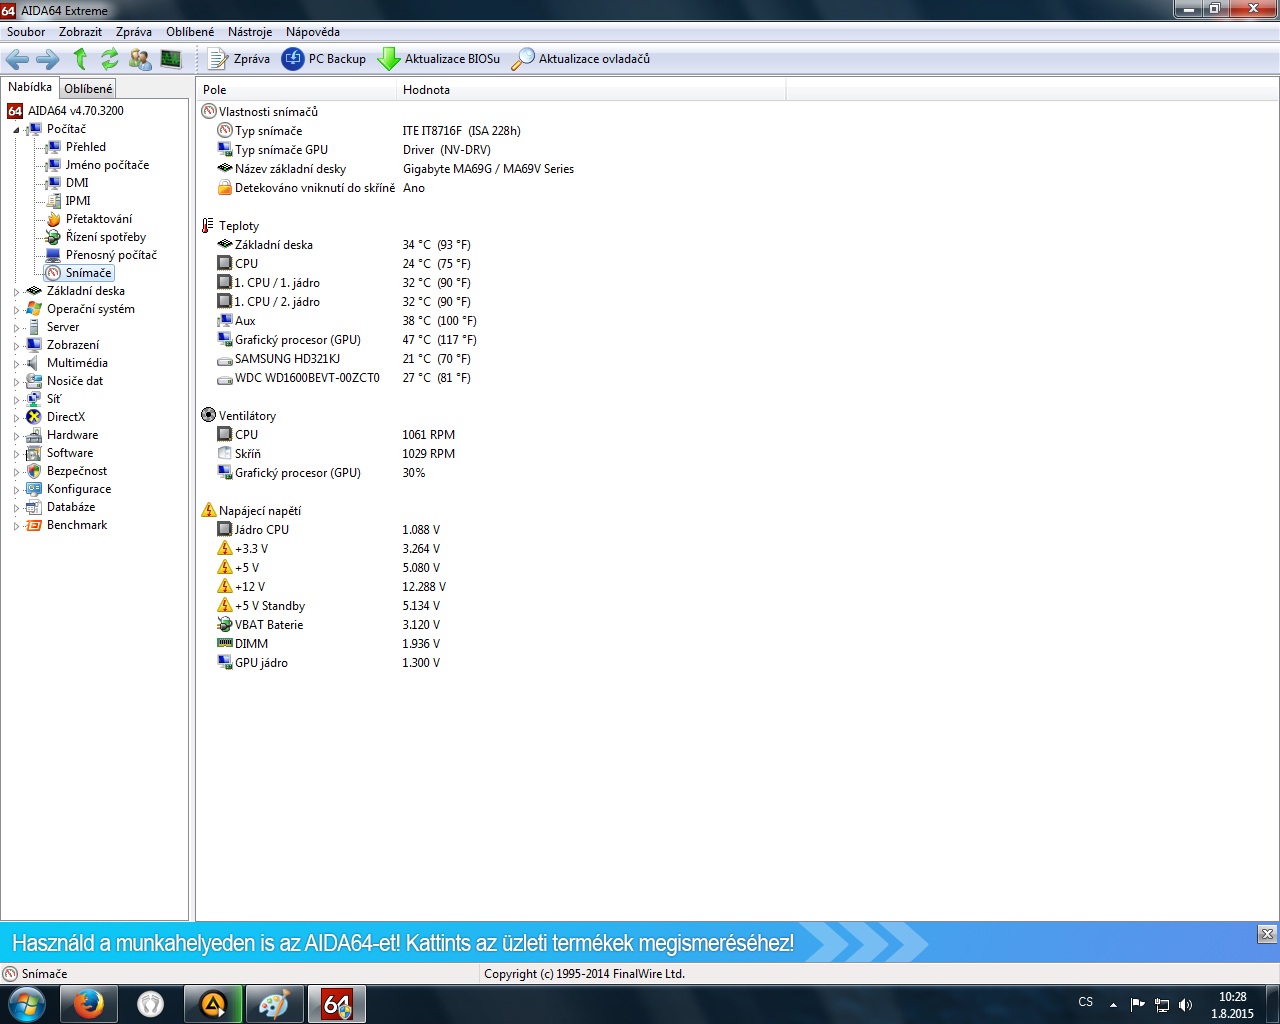
Task: Open the Nástroje menu
Action: click(x=250, y=32)
